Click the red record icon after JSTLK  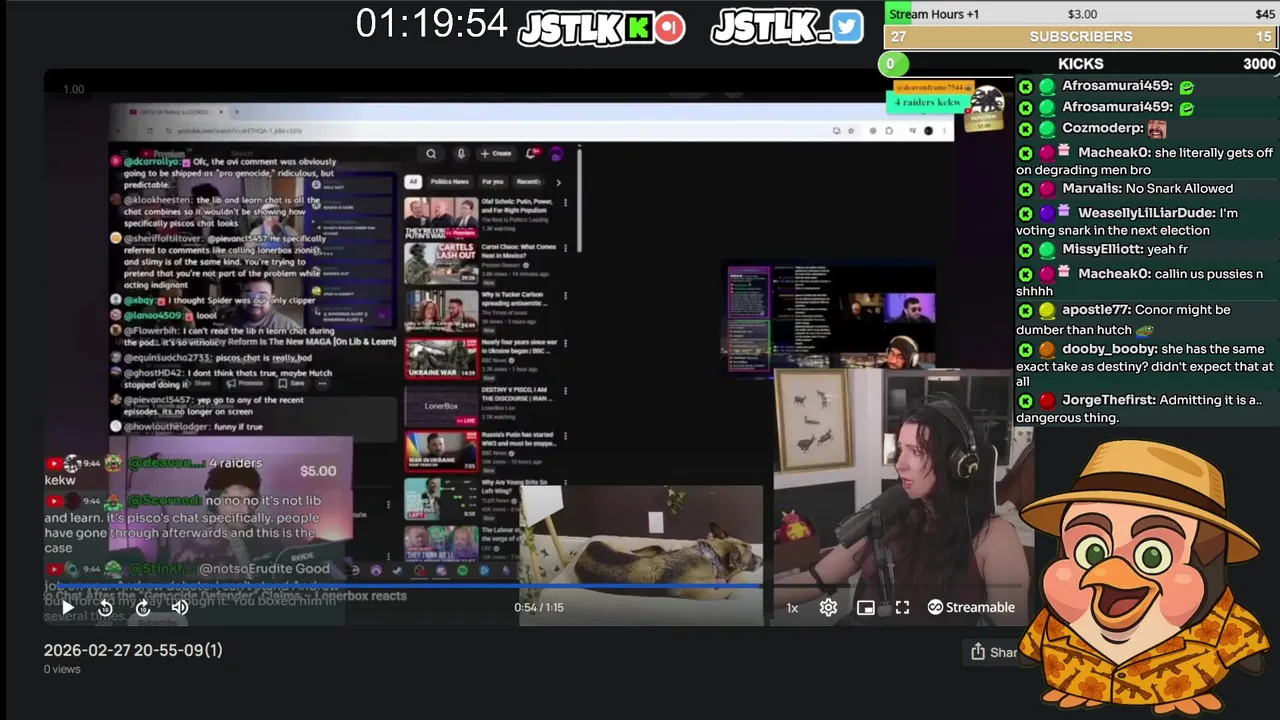670,27
